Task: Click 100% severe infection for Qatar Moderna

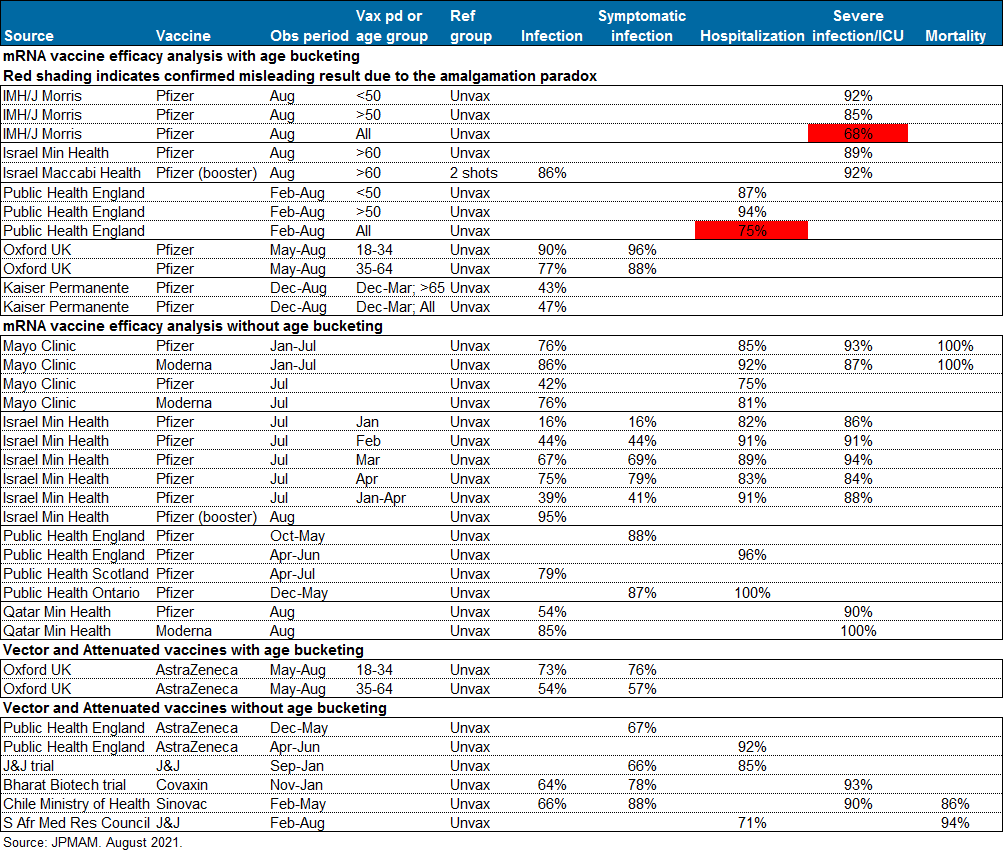Action: [x=858, y=631]
